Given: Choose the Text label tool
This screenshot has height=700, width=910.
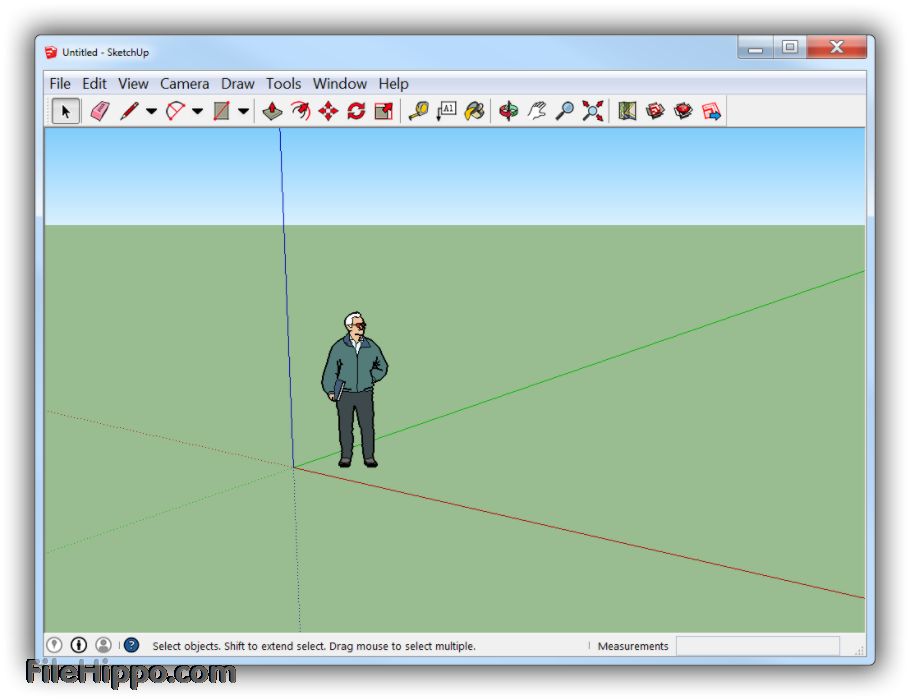Looking at the screenshot, I should tap(446, 111).
